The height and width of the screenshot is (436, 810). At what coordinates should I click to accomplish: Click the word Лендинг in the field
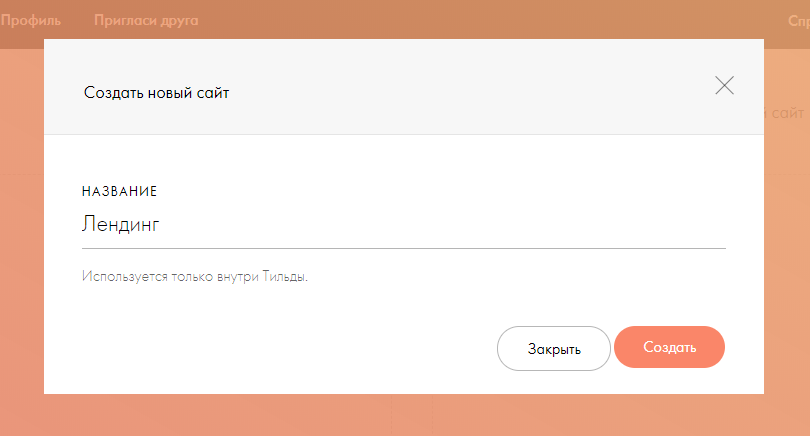120,225
